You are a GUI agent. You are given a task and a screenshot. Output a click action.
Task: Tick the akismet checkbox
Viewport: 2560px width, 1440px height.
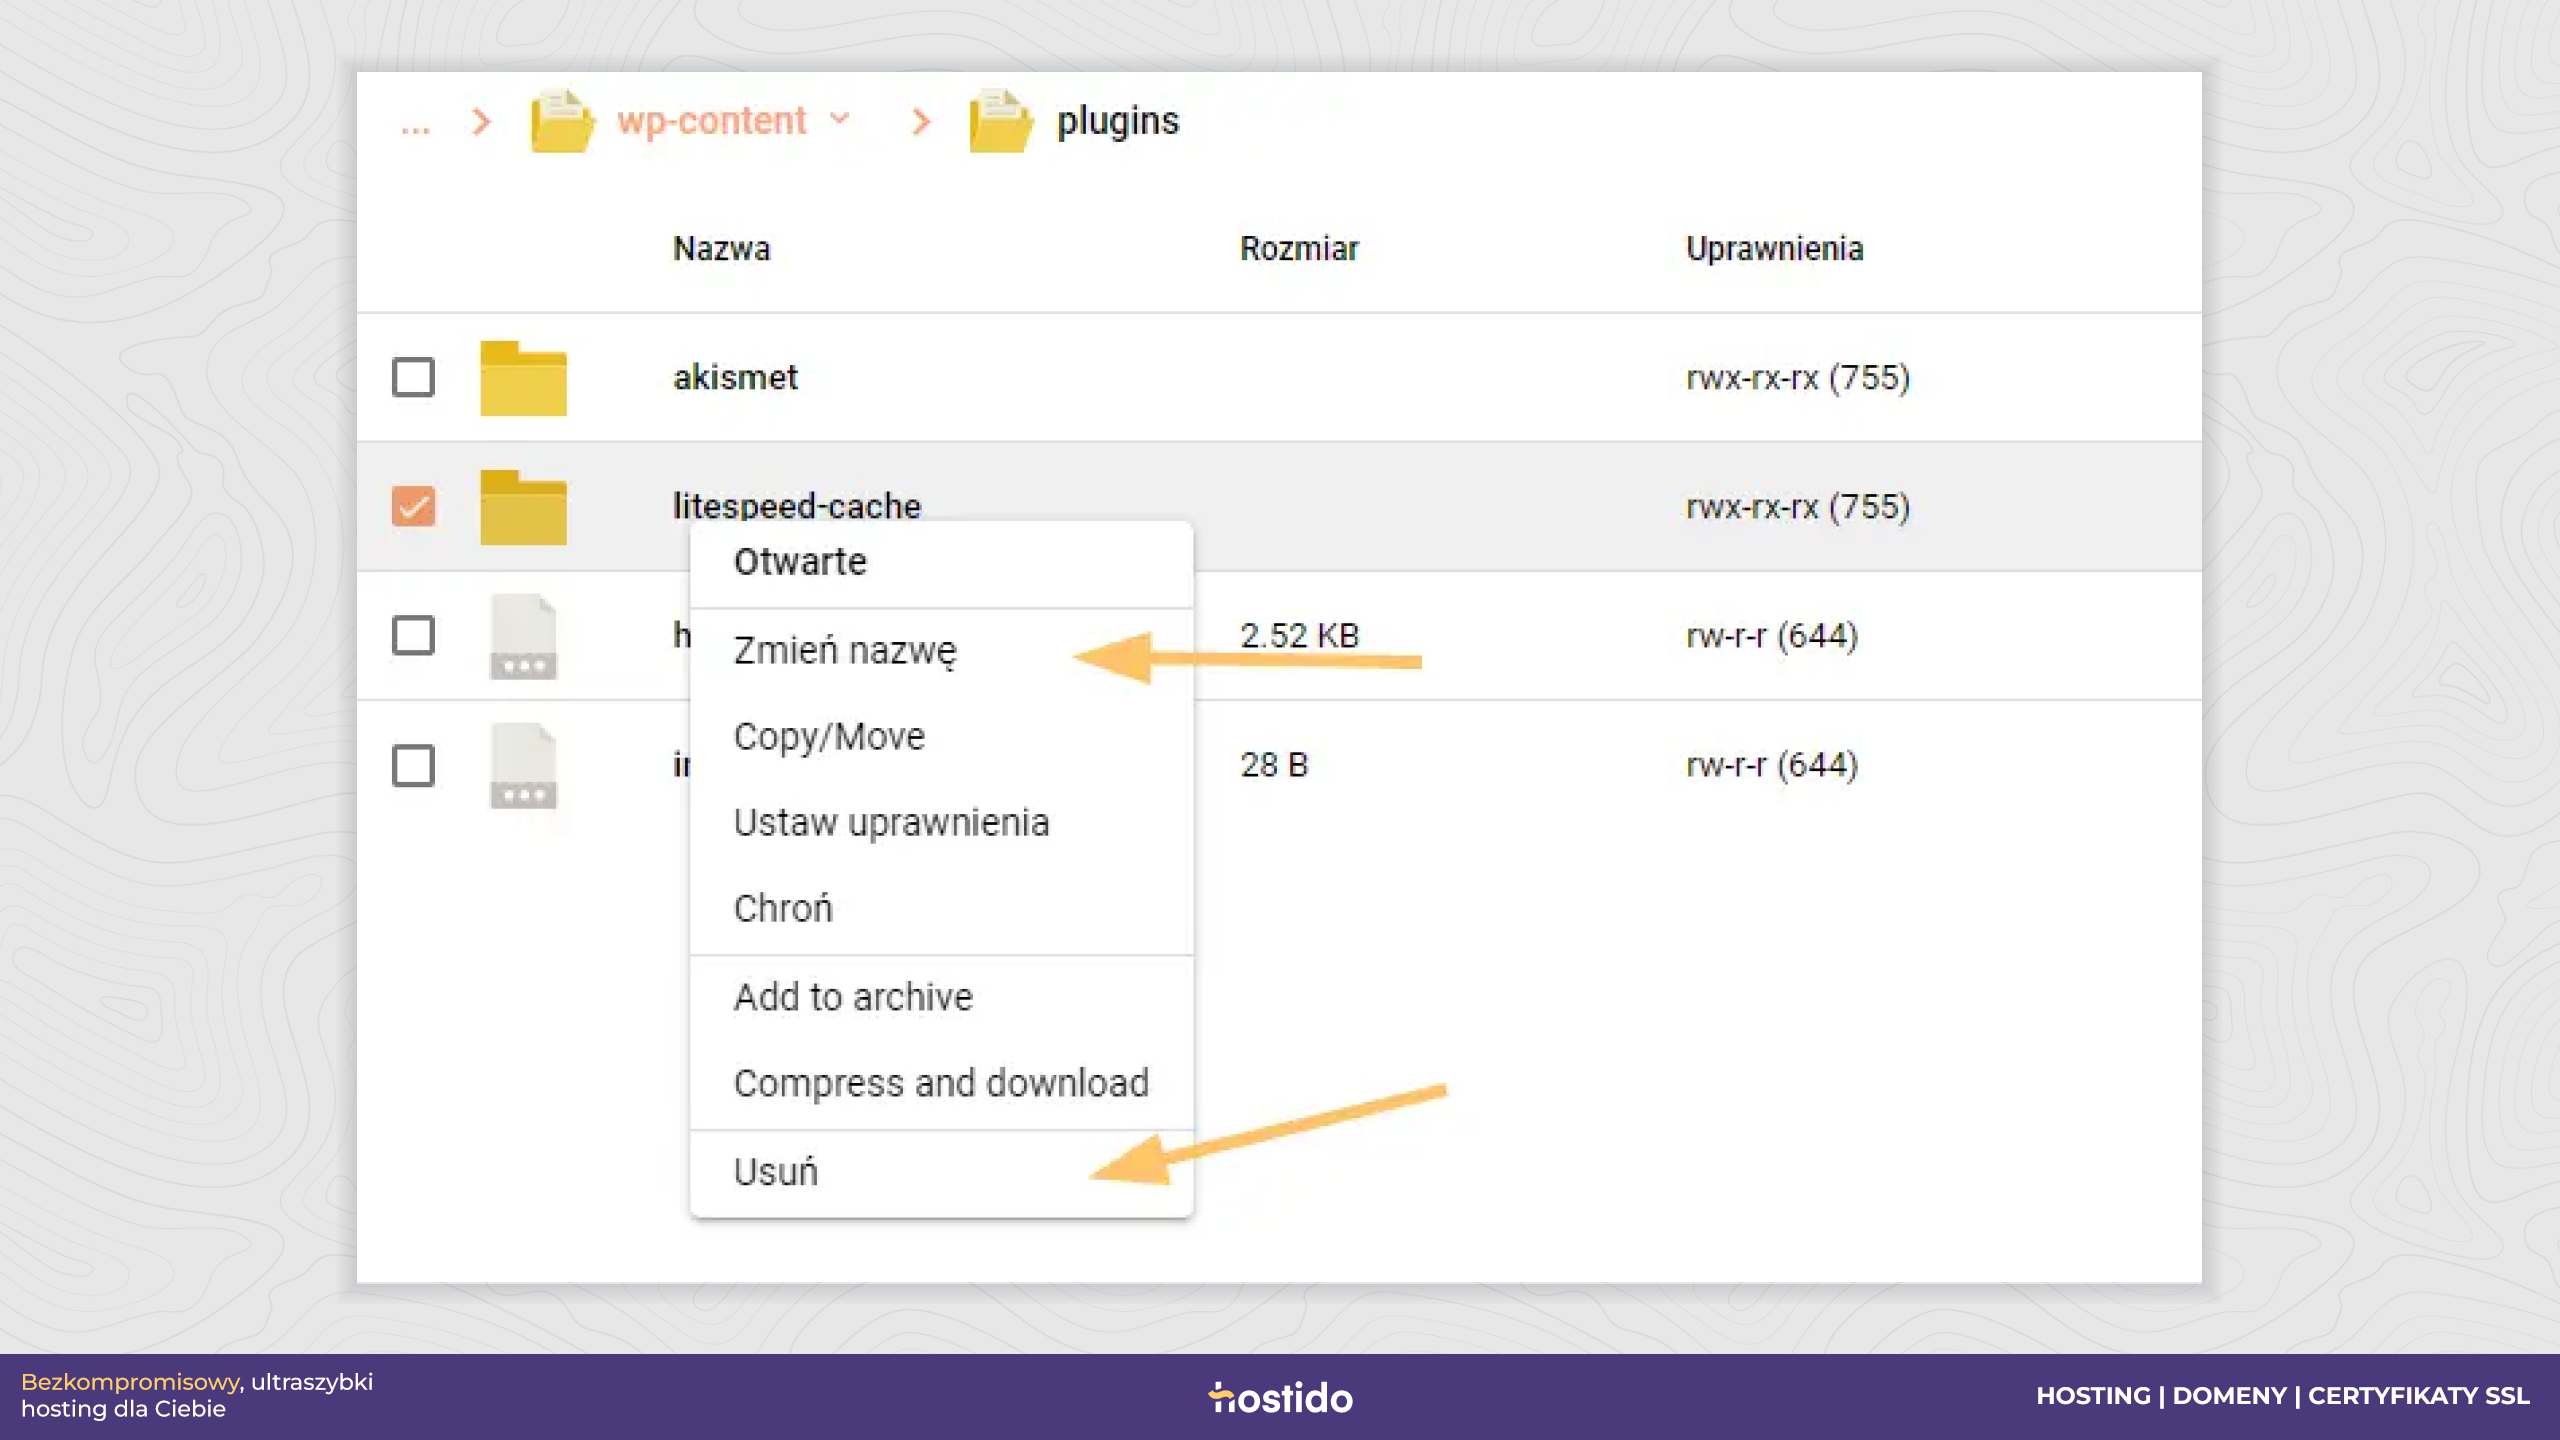(413, 377)
